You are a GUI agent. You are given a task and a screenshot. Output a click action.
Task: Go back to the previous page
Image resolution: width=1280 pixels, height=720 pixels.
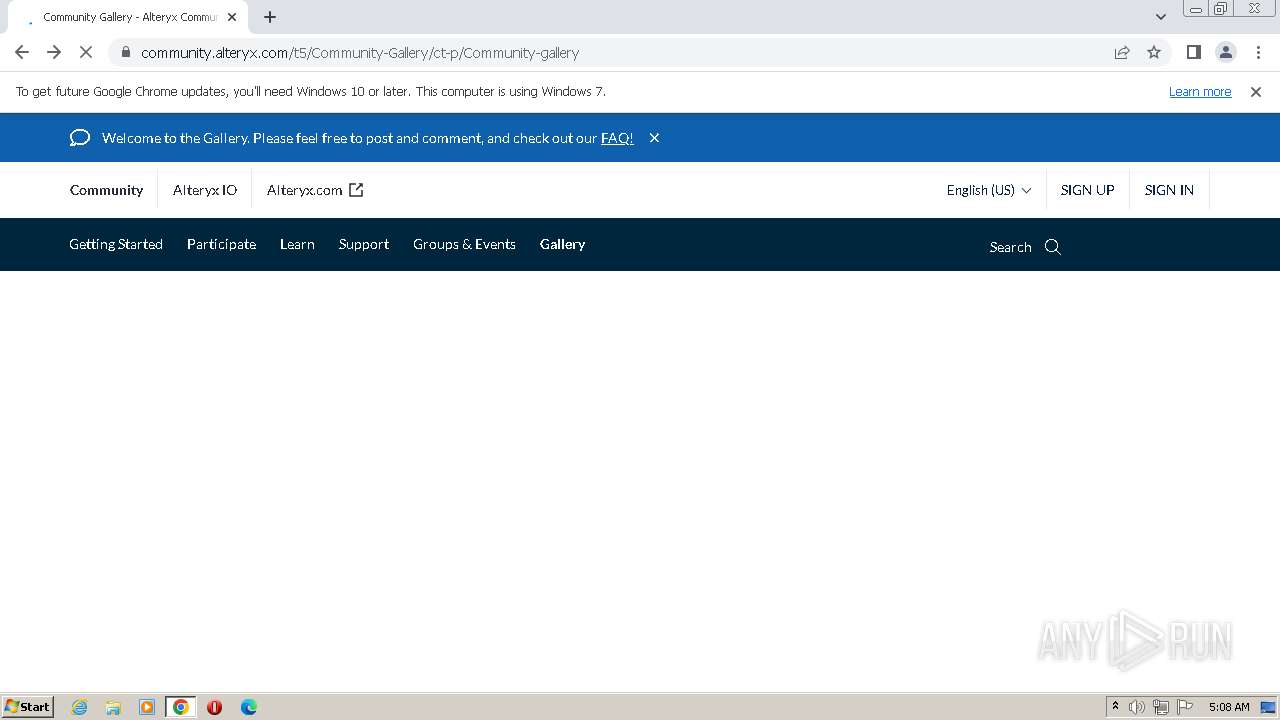[22, 52]
